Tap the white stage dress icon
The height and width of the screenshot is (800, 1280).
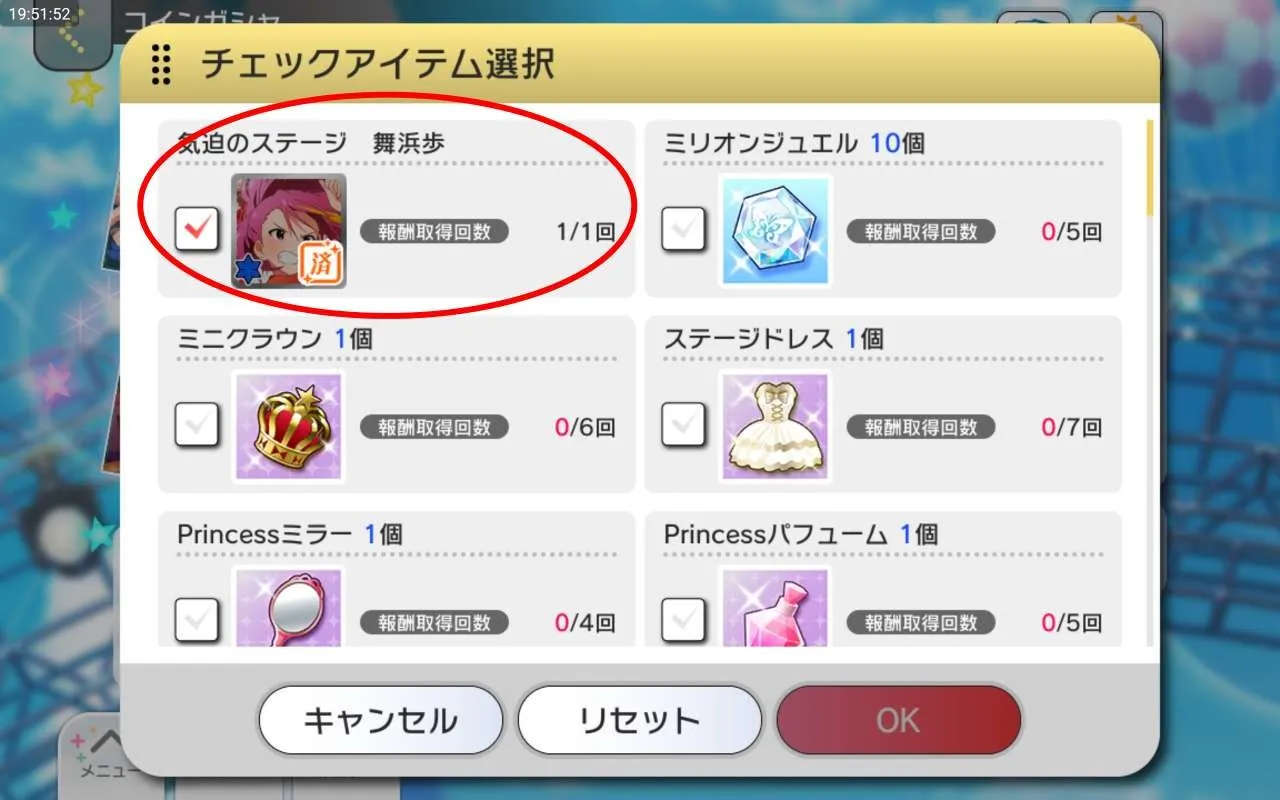coord(776,427)
